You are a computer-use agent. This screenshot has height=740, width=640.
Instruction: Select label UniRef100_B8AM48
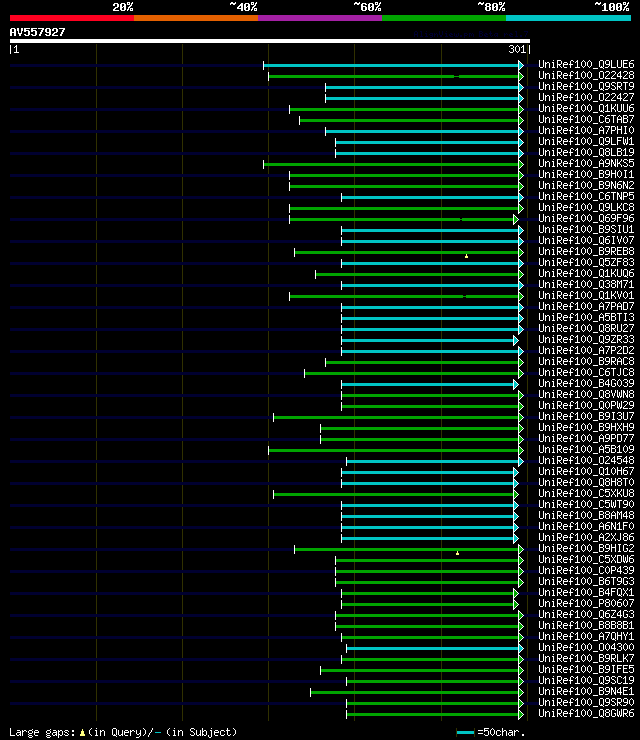(586, 515)
